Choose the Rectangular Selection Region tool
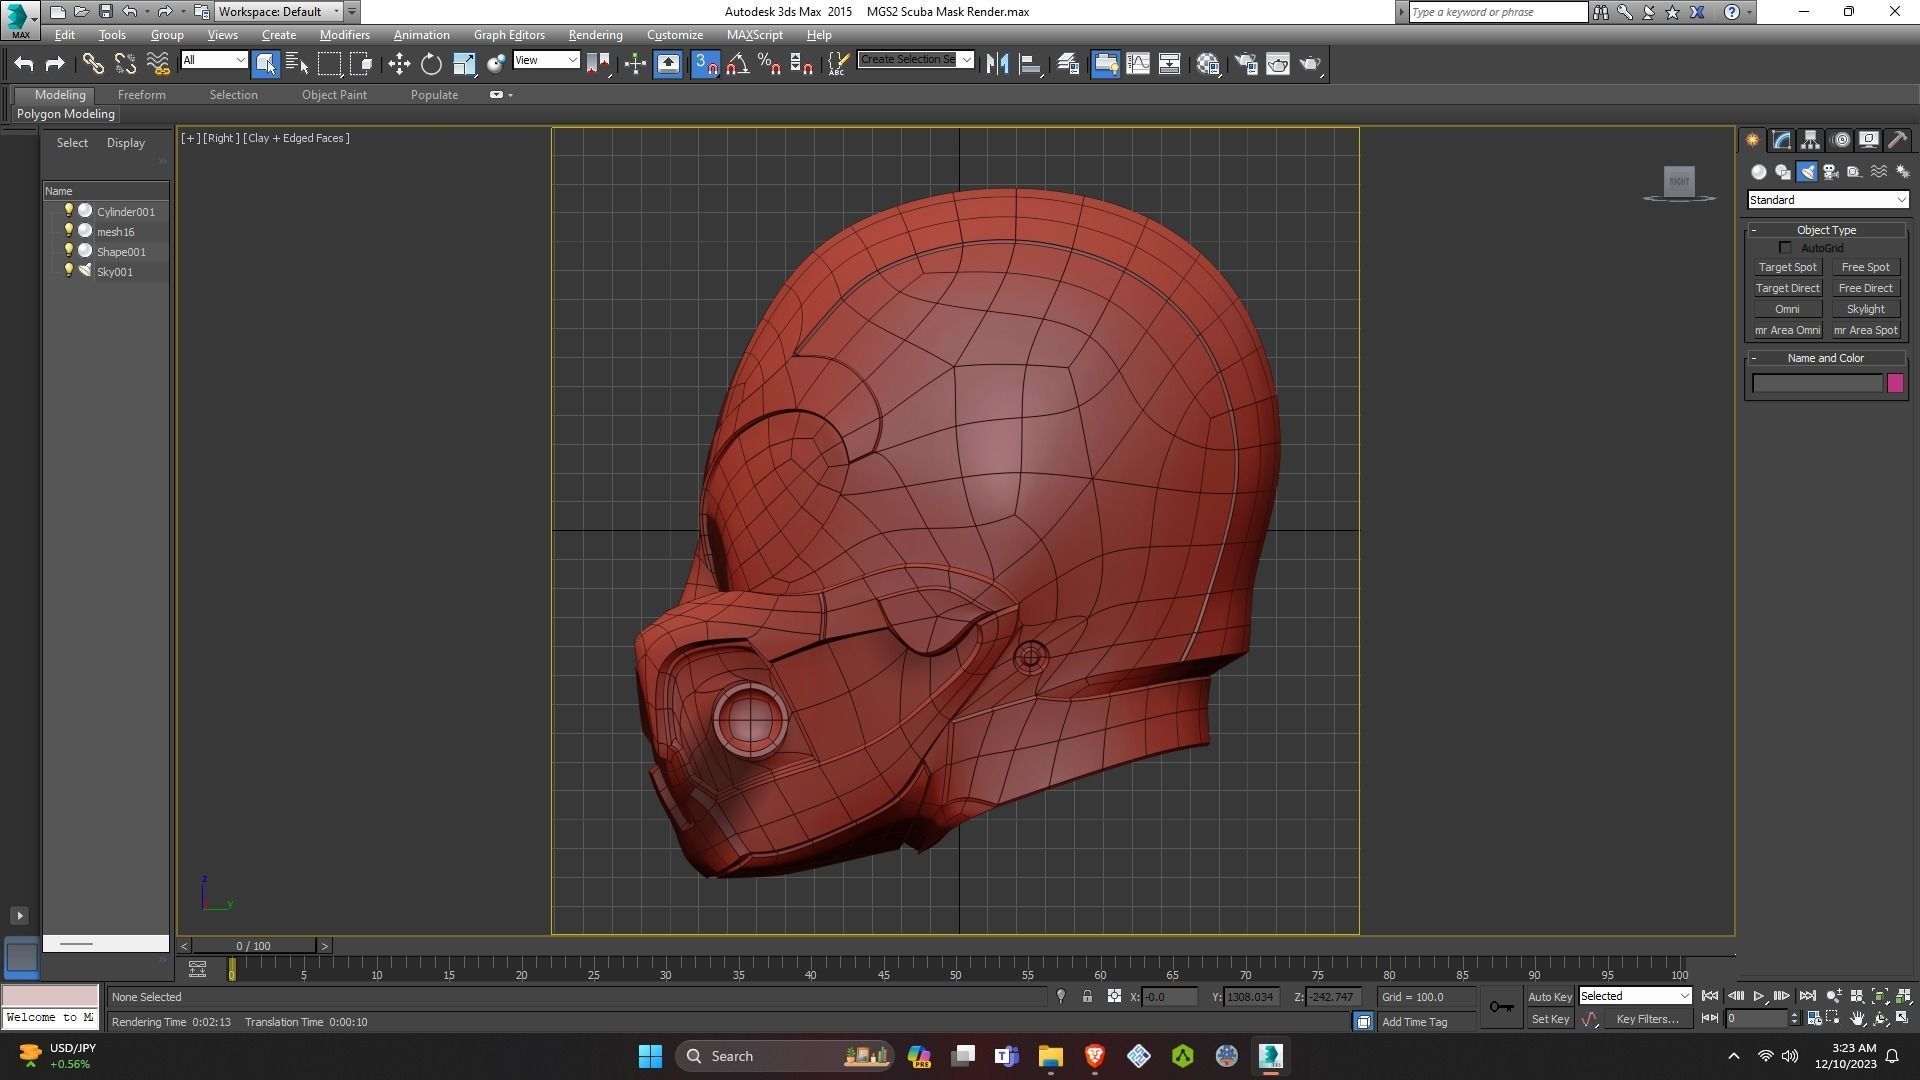This screenshot has height=1080, width=1920. point(329,64)
